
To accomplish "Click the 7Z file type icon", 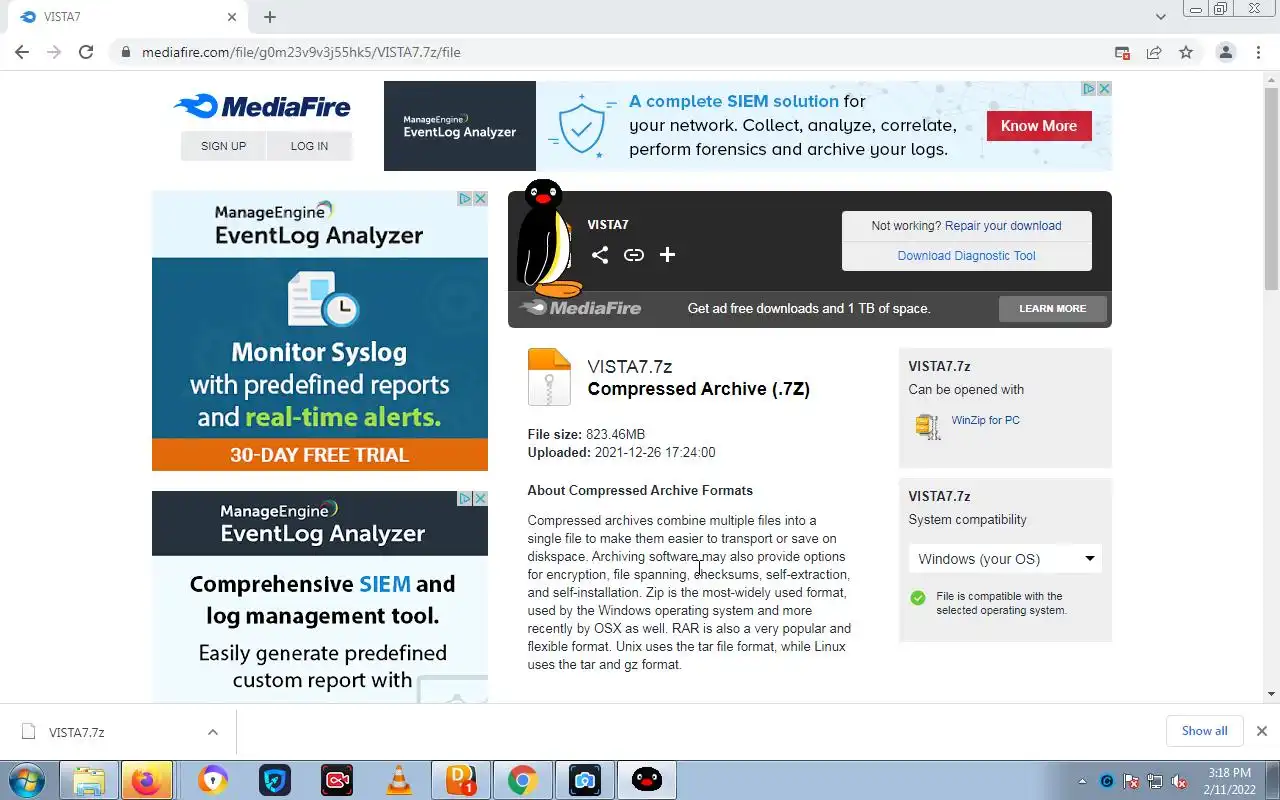I will pyautogui.click(x=549, y=377).
